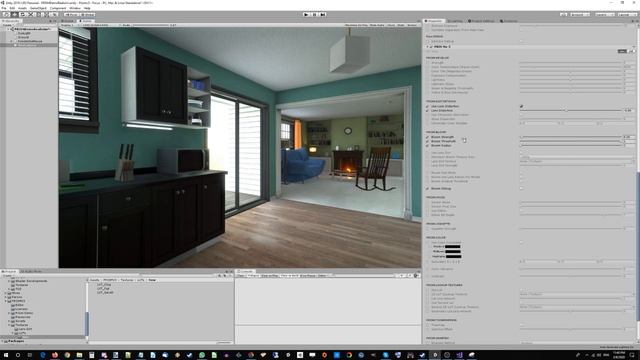Open the Component menu
This screenshot has height=360, width=640.
[x=58, y=8]
